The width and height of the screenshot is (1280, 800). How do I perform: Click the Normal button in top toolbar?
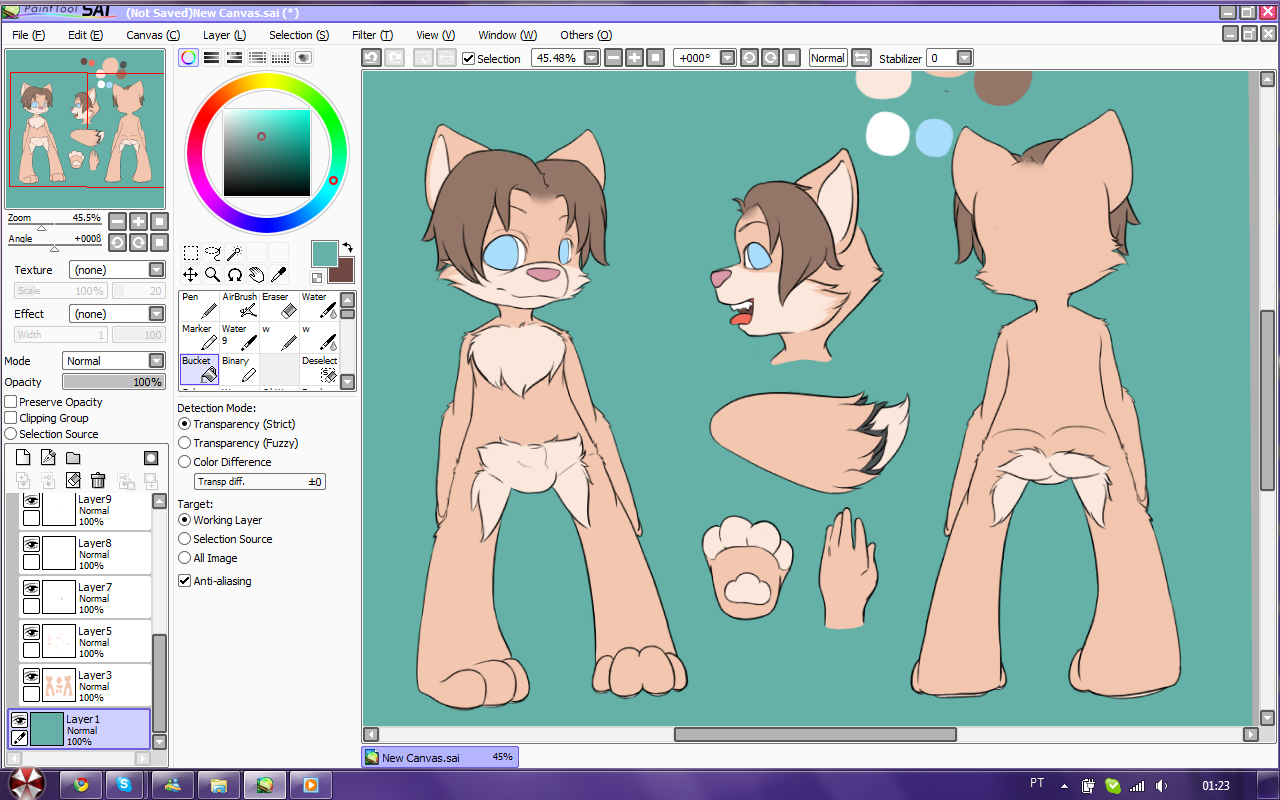click(x=828, y=58)
